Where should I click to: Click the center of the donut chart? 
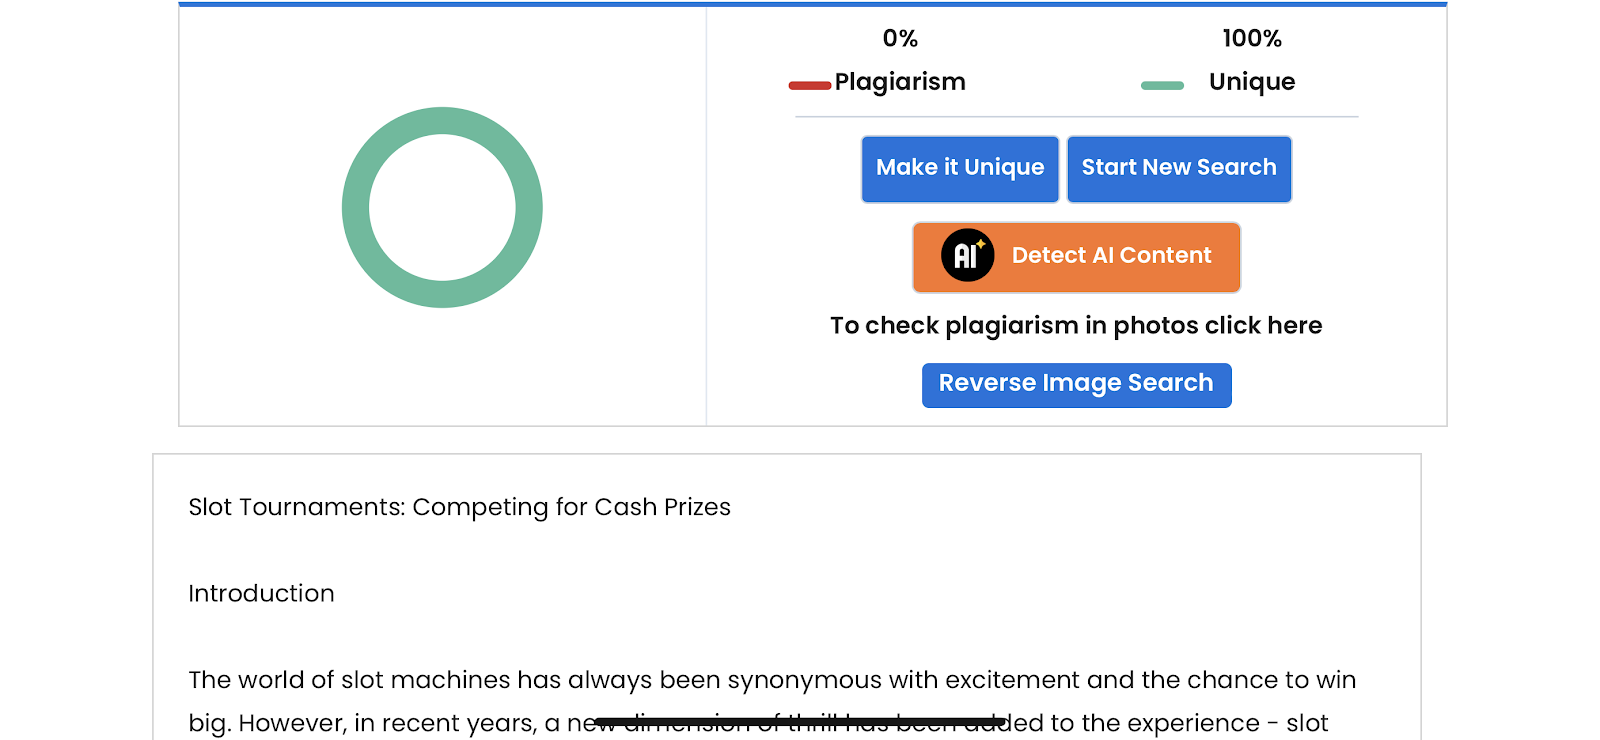coord(442,207)
